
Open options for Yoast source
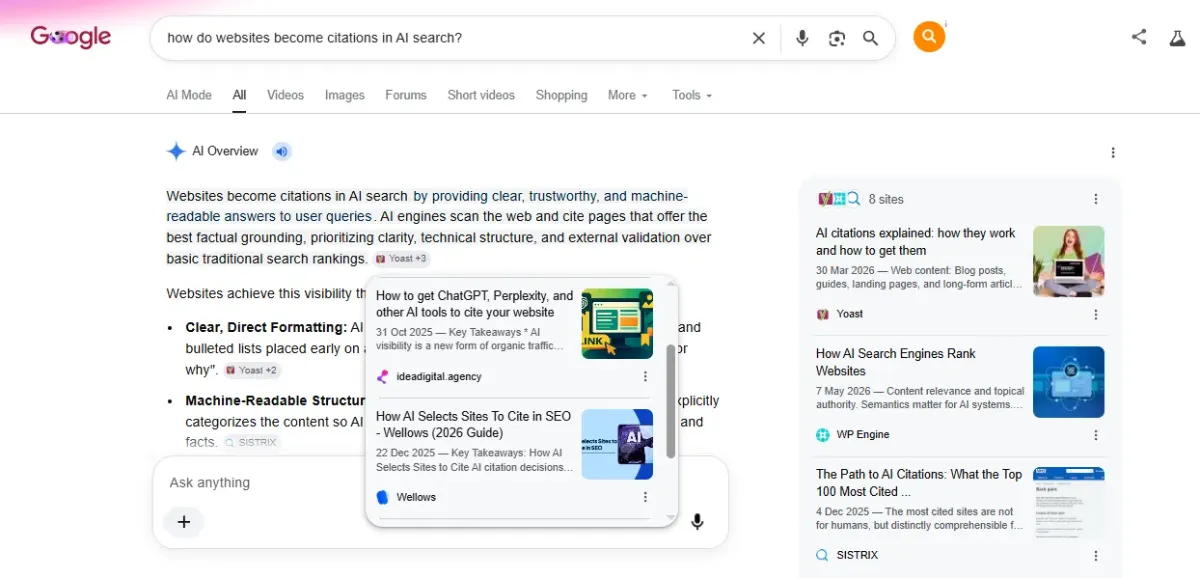[1096, 314]
